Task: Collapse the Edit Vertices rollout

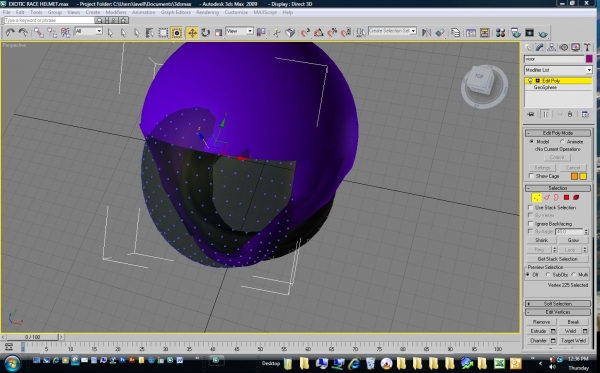Action: pos(558,312)
